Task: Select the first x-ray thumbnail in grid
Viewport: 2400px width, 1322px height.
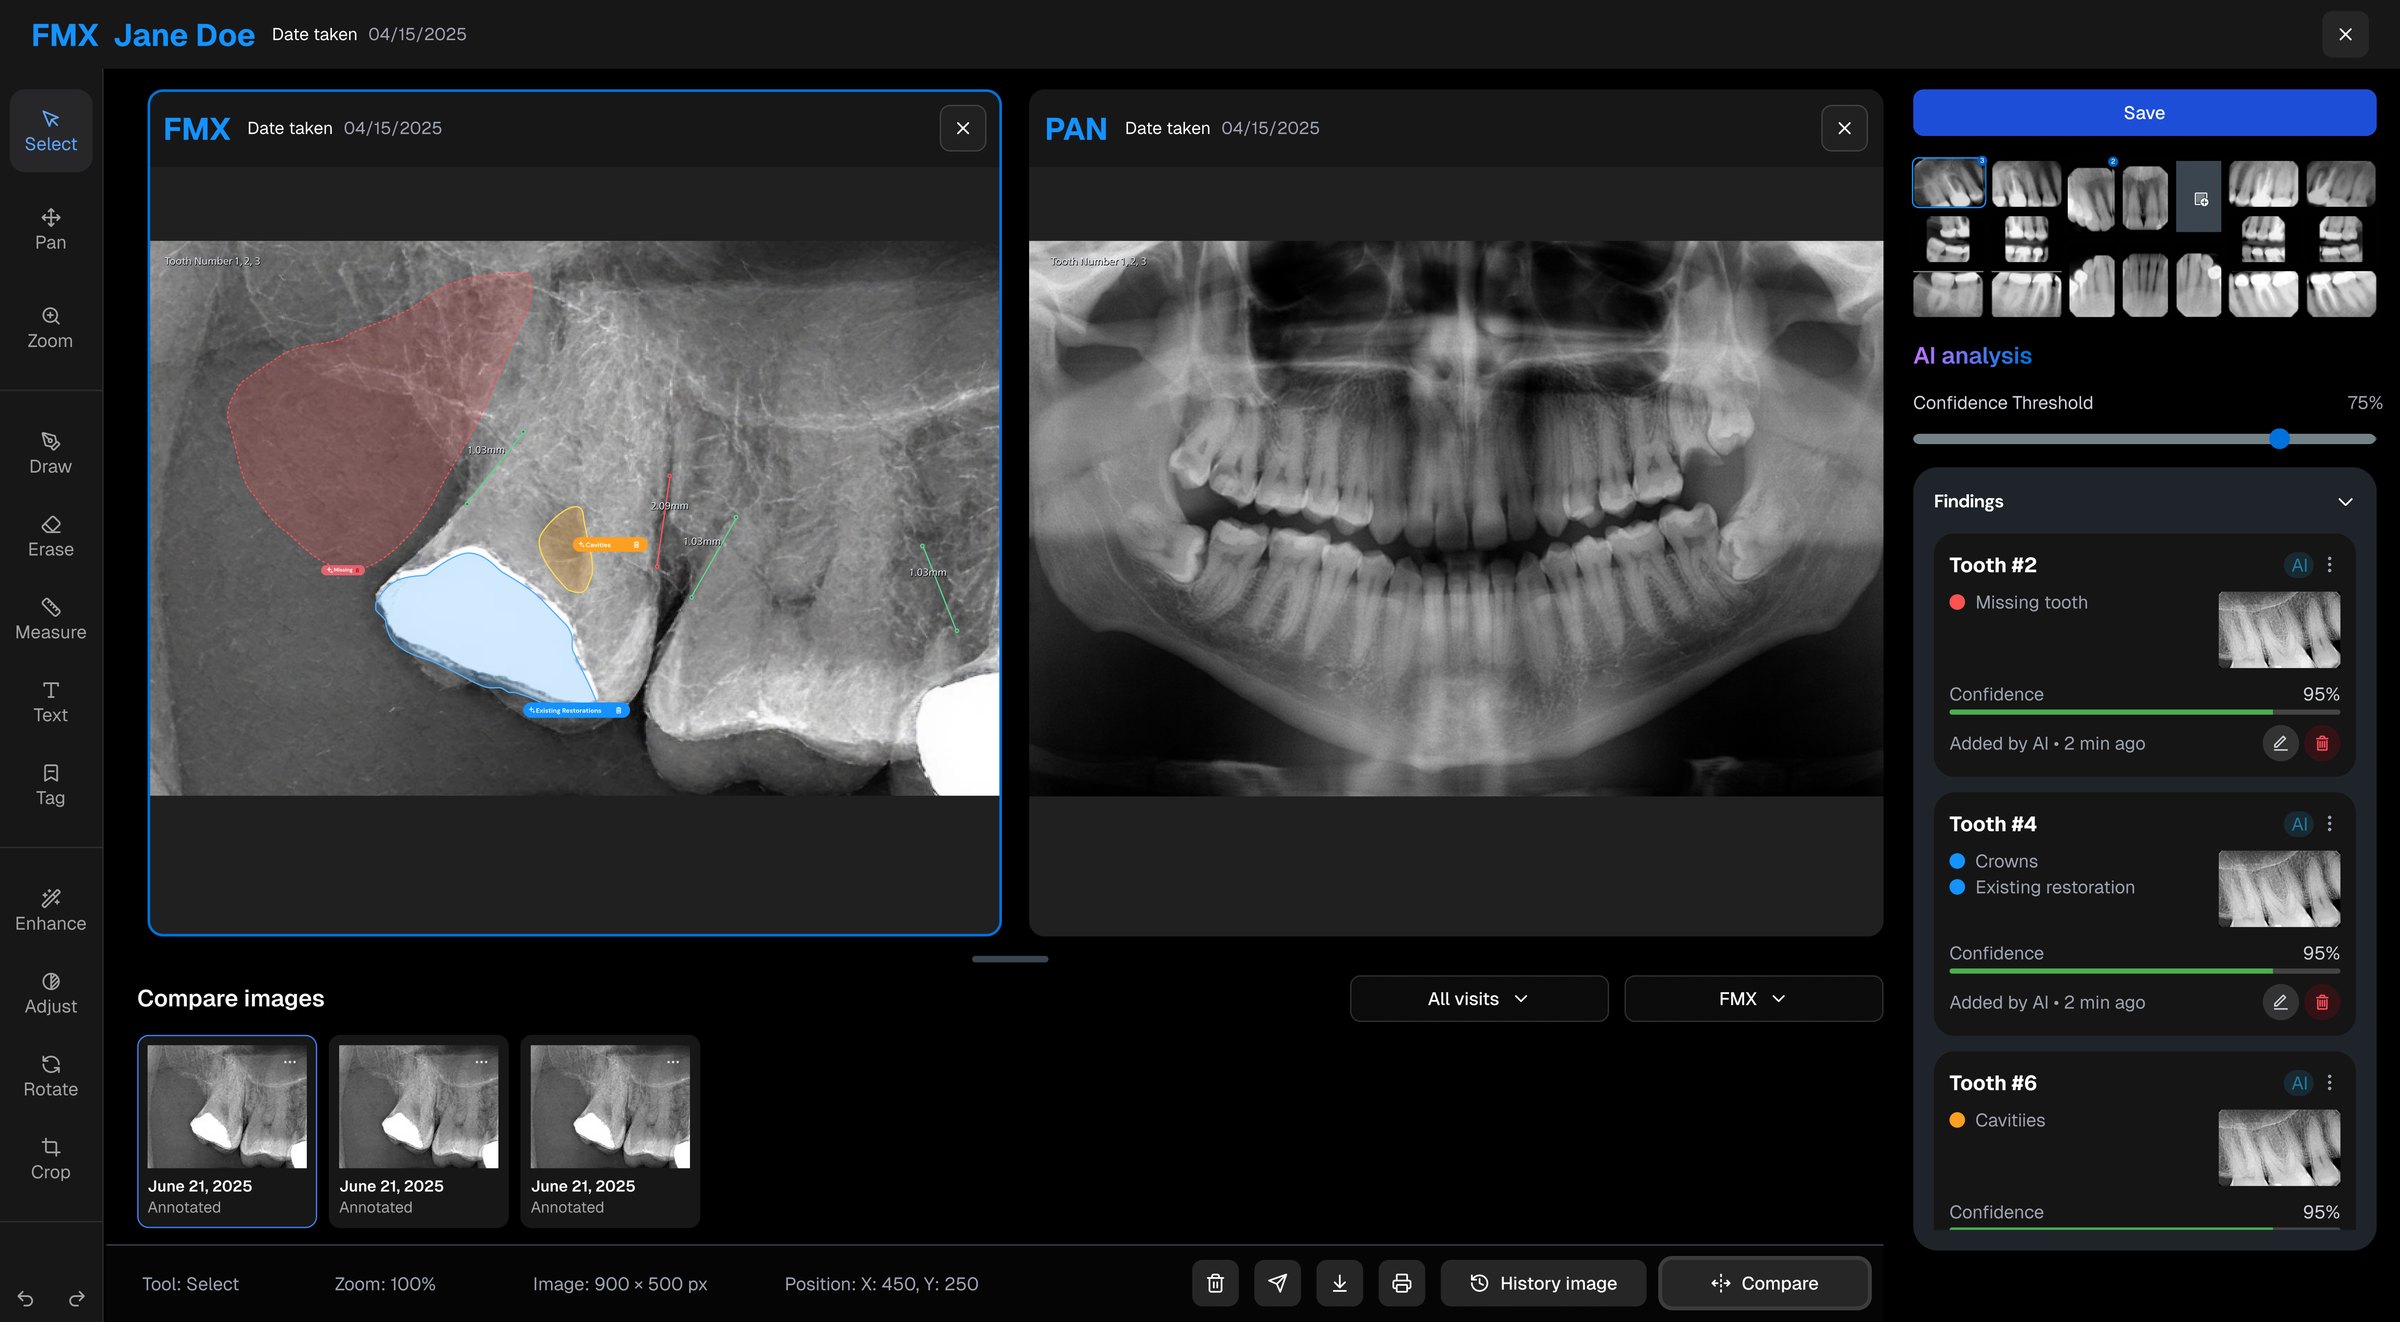Action: (x=1948, y=183)
